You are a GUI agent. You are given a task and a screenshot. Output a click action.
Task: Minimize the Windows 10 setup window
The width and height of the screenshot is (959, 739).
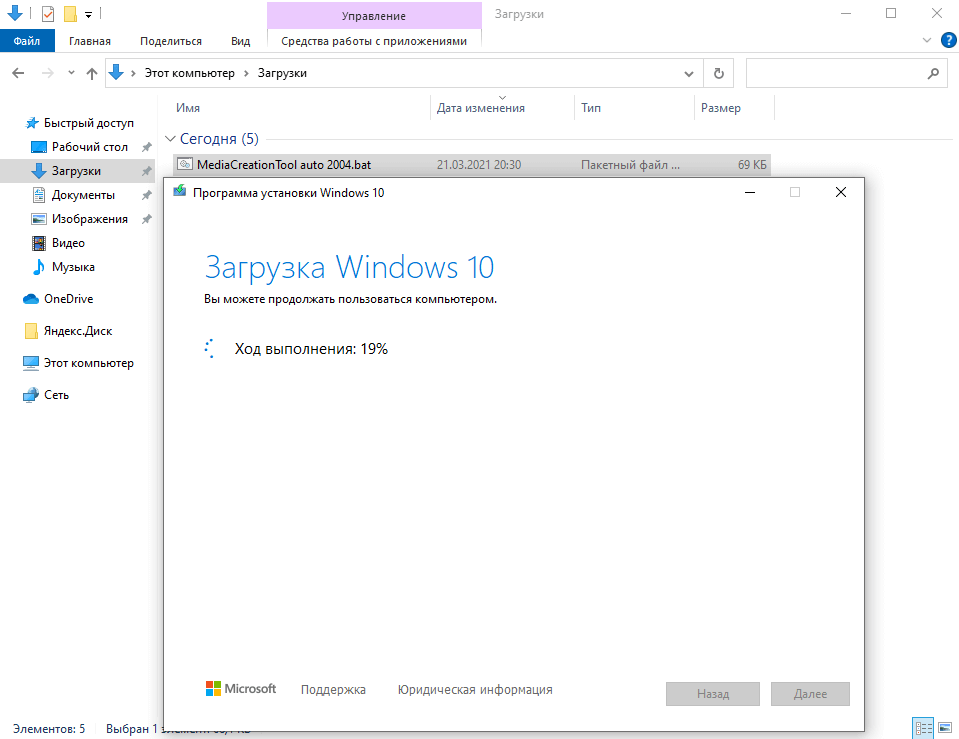[x=750, y=192]
